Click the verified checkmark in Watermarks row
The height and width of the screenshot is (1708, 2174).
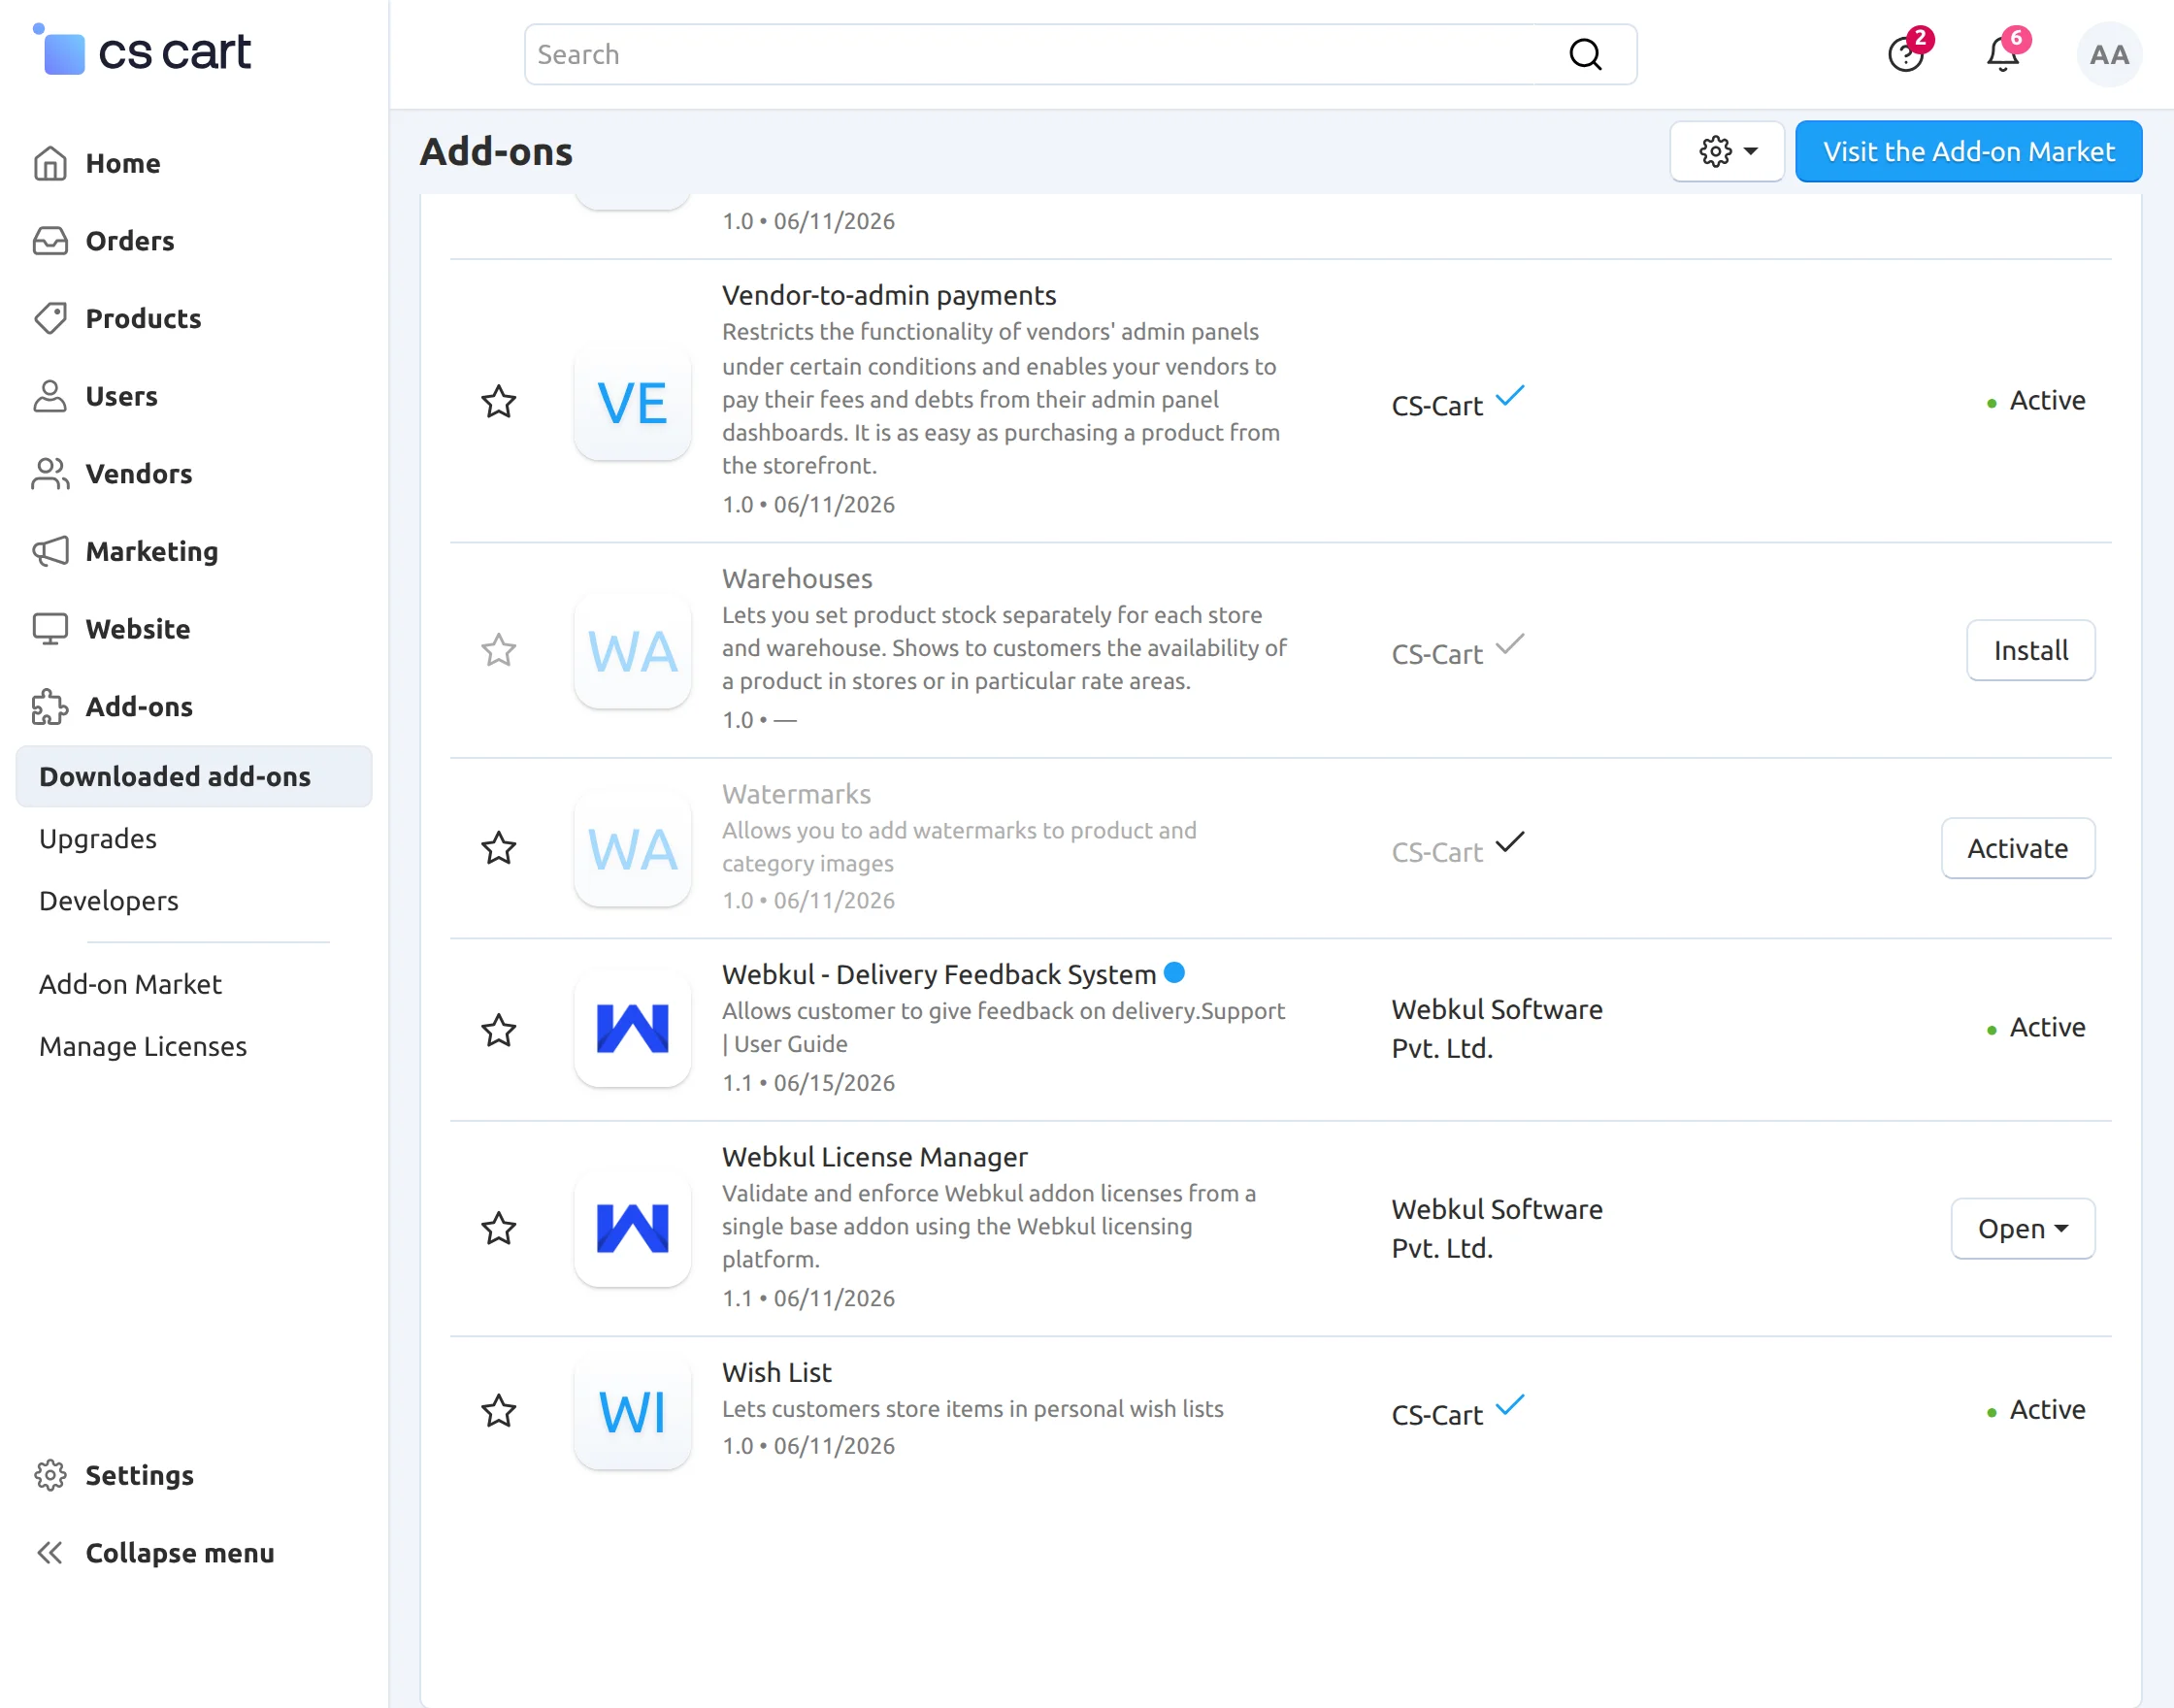pyautogui.click(x=1510, y=843)
